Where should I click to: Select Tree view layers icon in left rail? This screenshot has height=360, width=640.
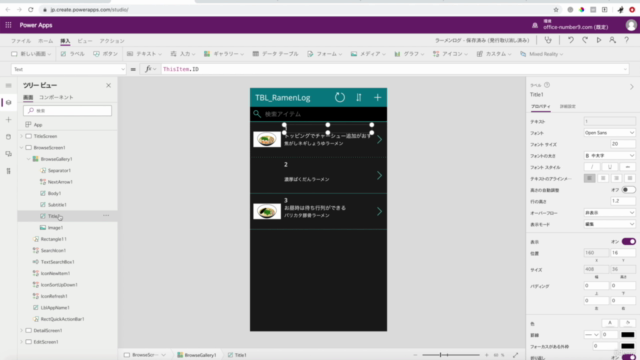(9, 102)
